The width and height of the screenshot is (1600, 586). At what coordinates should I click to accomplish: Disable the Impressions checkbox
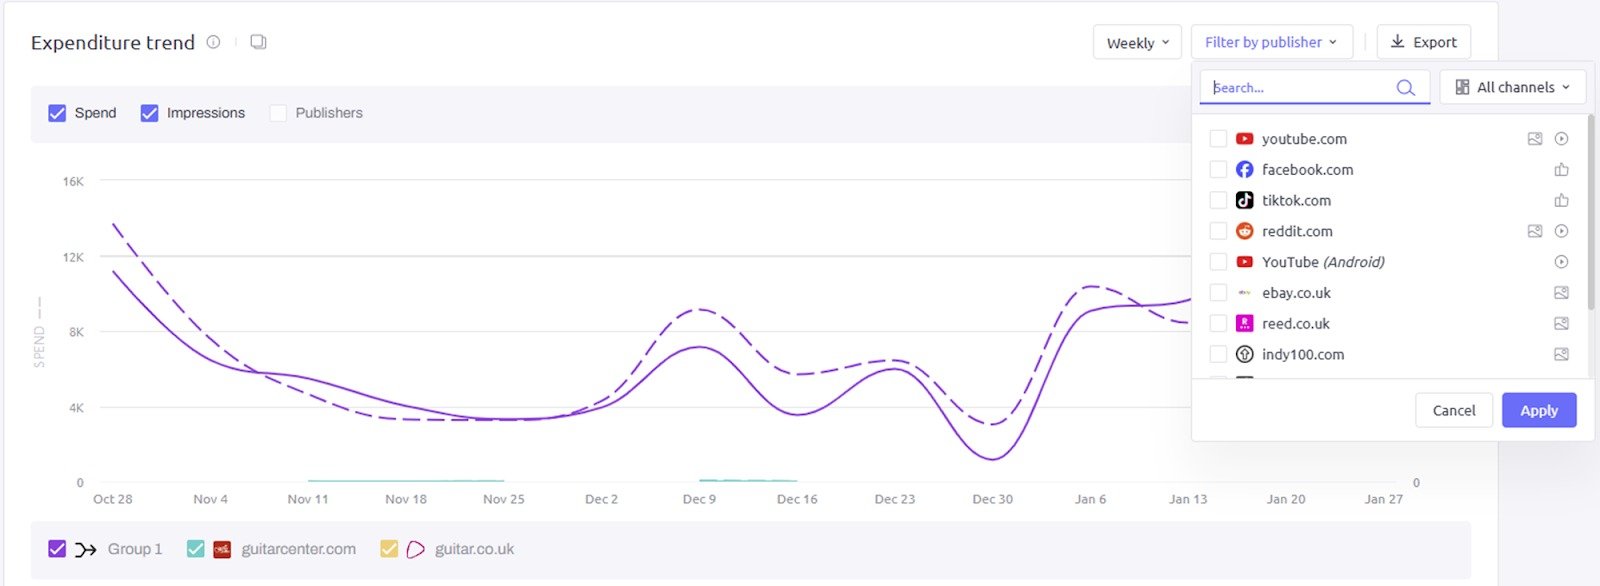(x=149, y=113)
